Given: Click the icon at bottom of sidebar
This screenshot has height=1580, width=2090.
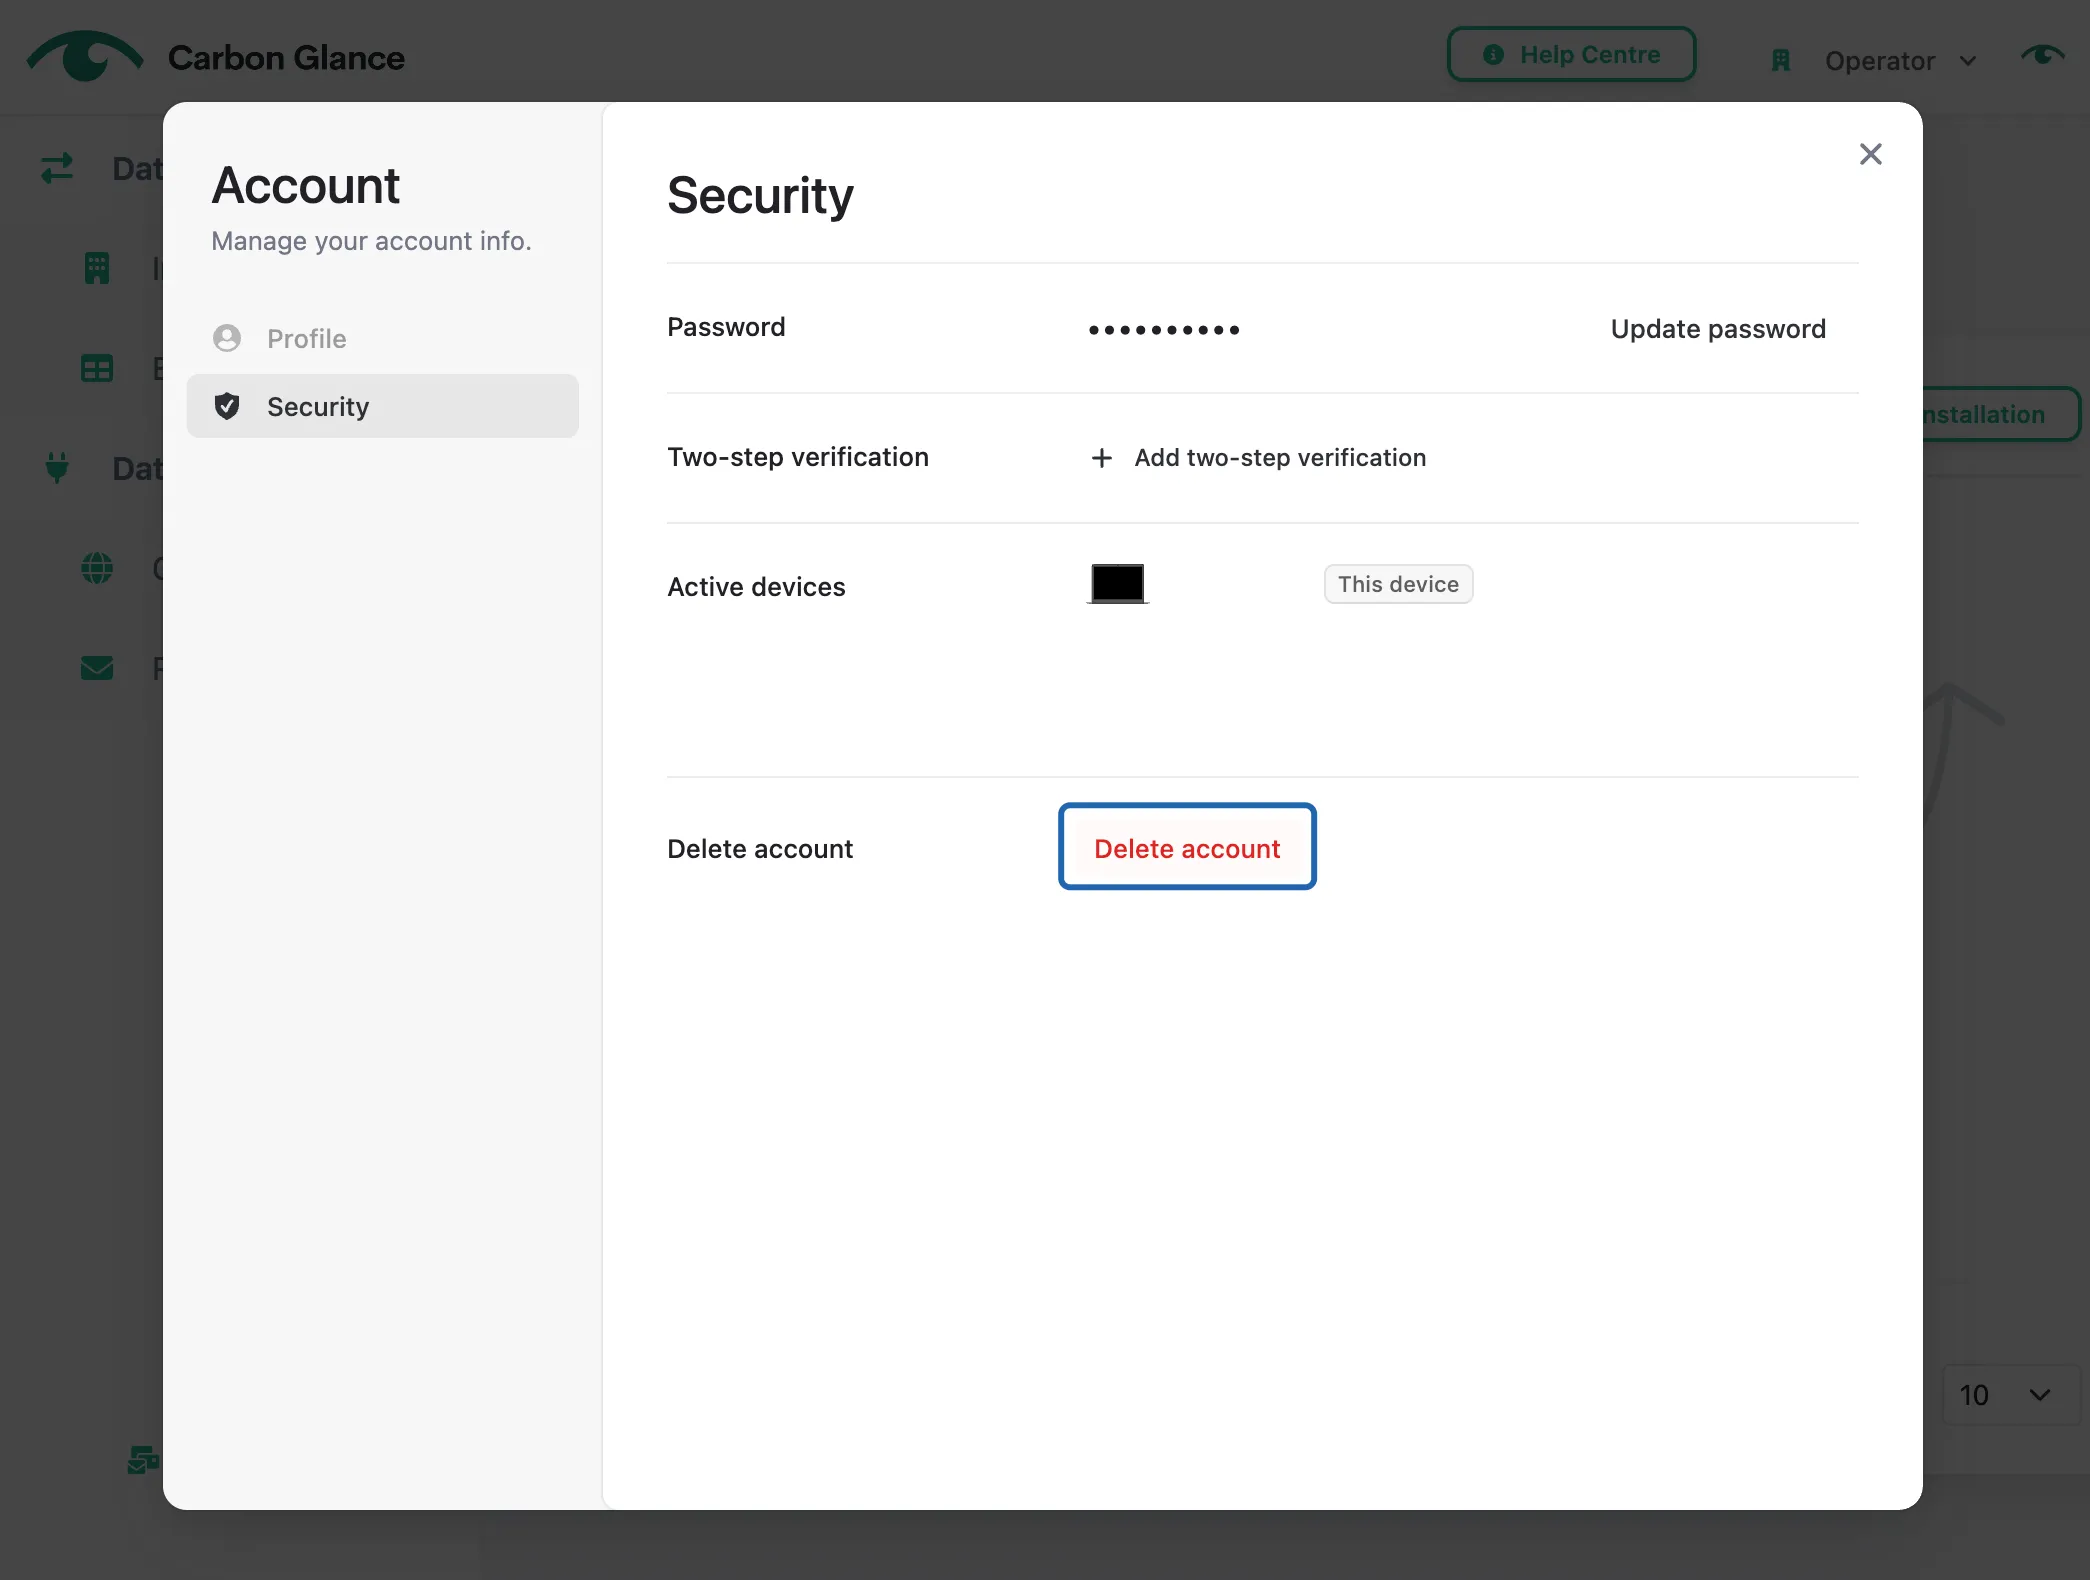Looking at the screenshot, I should [x=144, y=1461].
